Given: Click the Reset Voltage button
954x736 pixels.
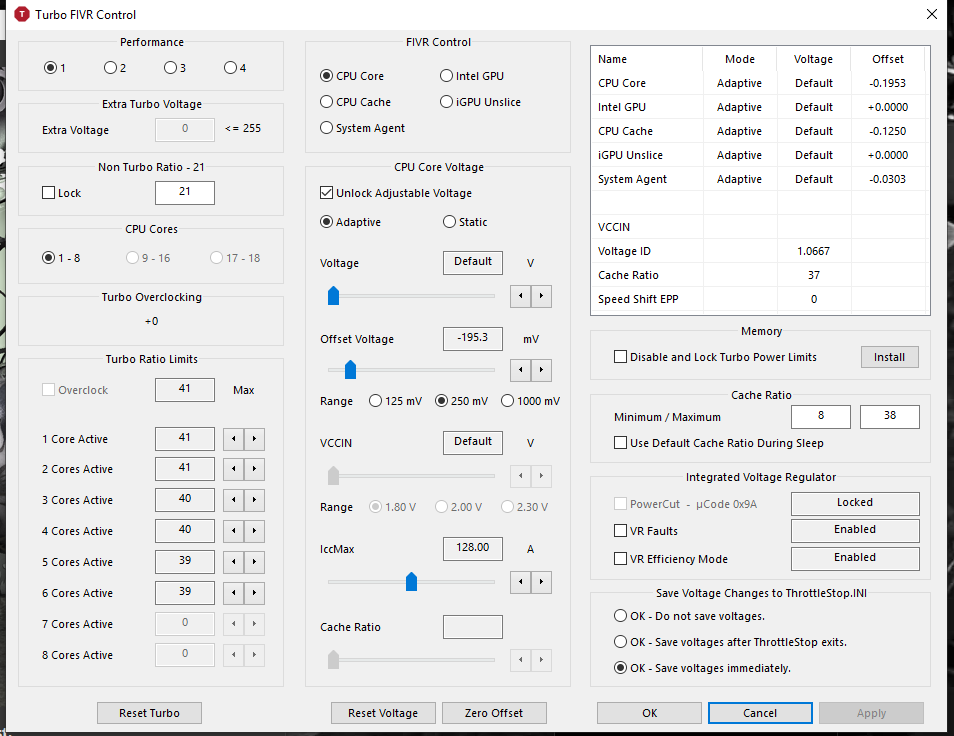Looking at the screenshot, I should click(x=383, y=713).
